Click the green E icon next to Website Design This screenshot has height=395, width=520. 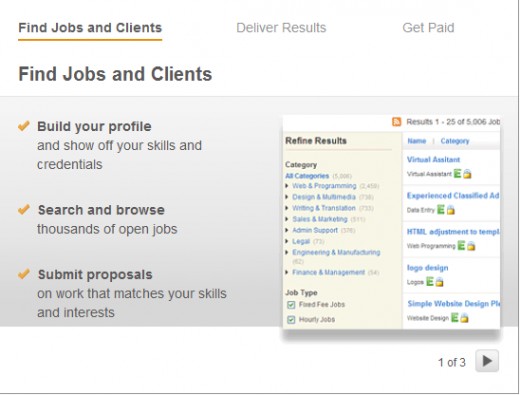coord(455,318)
